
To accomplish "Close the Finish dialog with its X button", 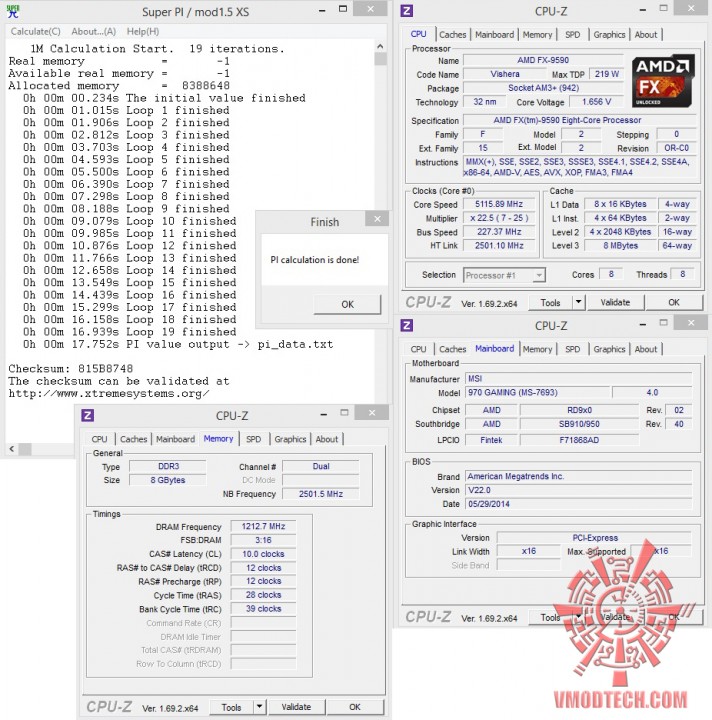I will tap(377, 219).
